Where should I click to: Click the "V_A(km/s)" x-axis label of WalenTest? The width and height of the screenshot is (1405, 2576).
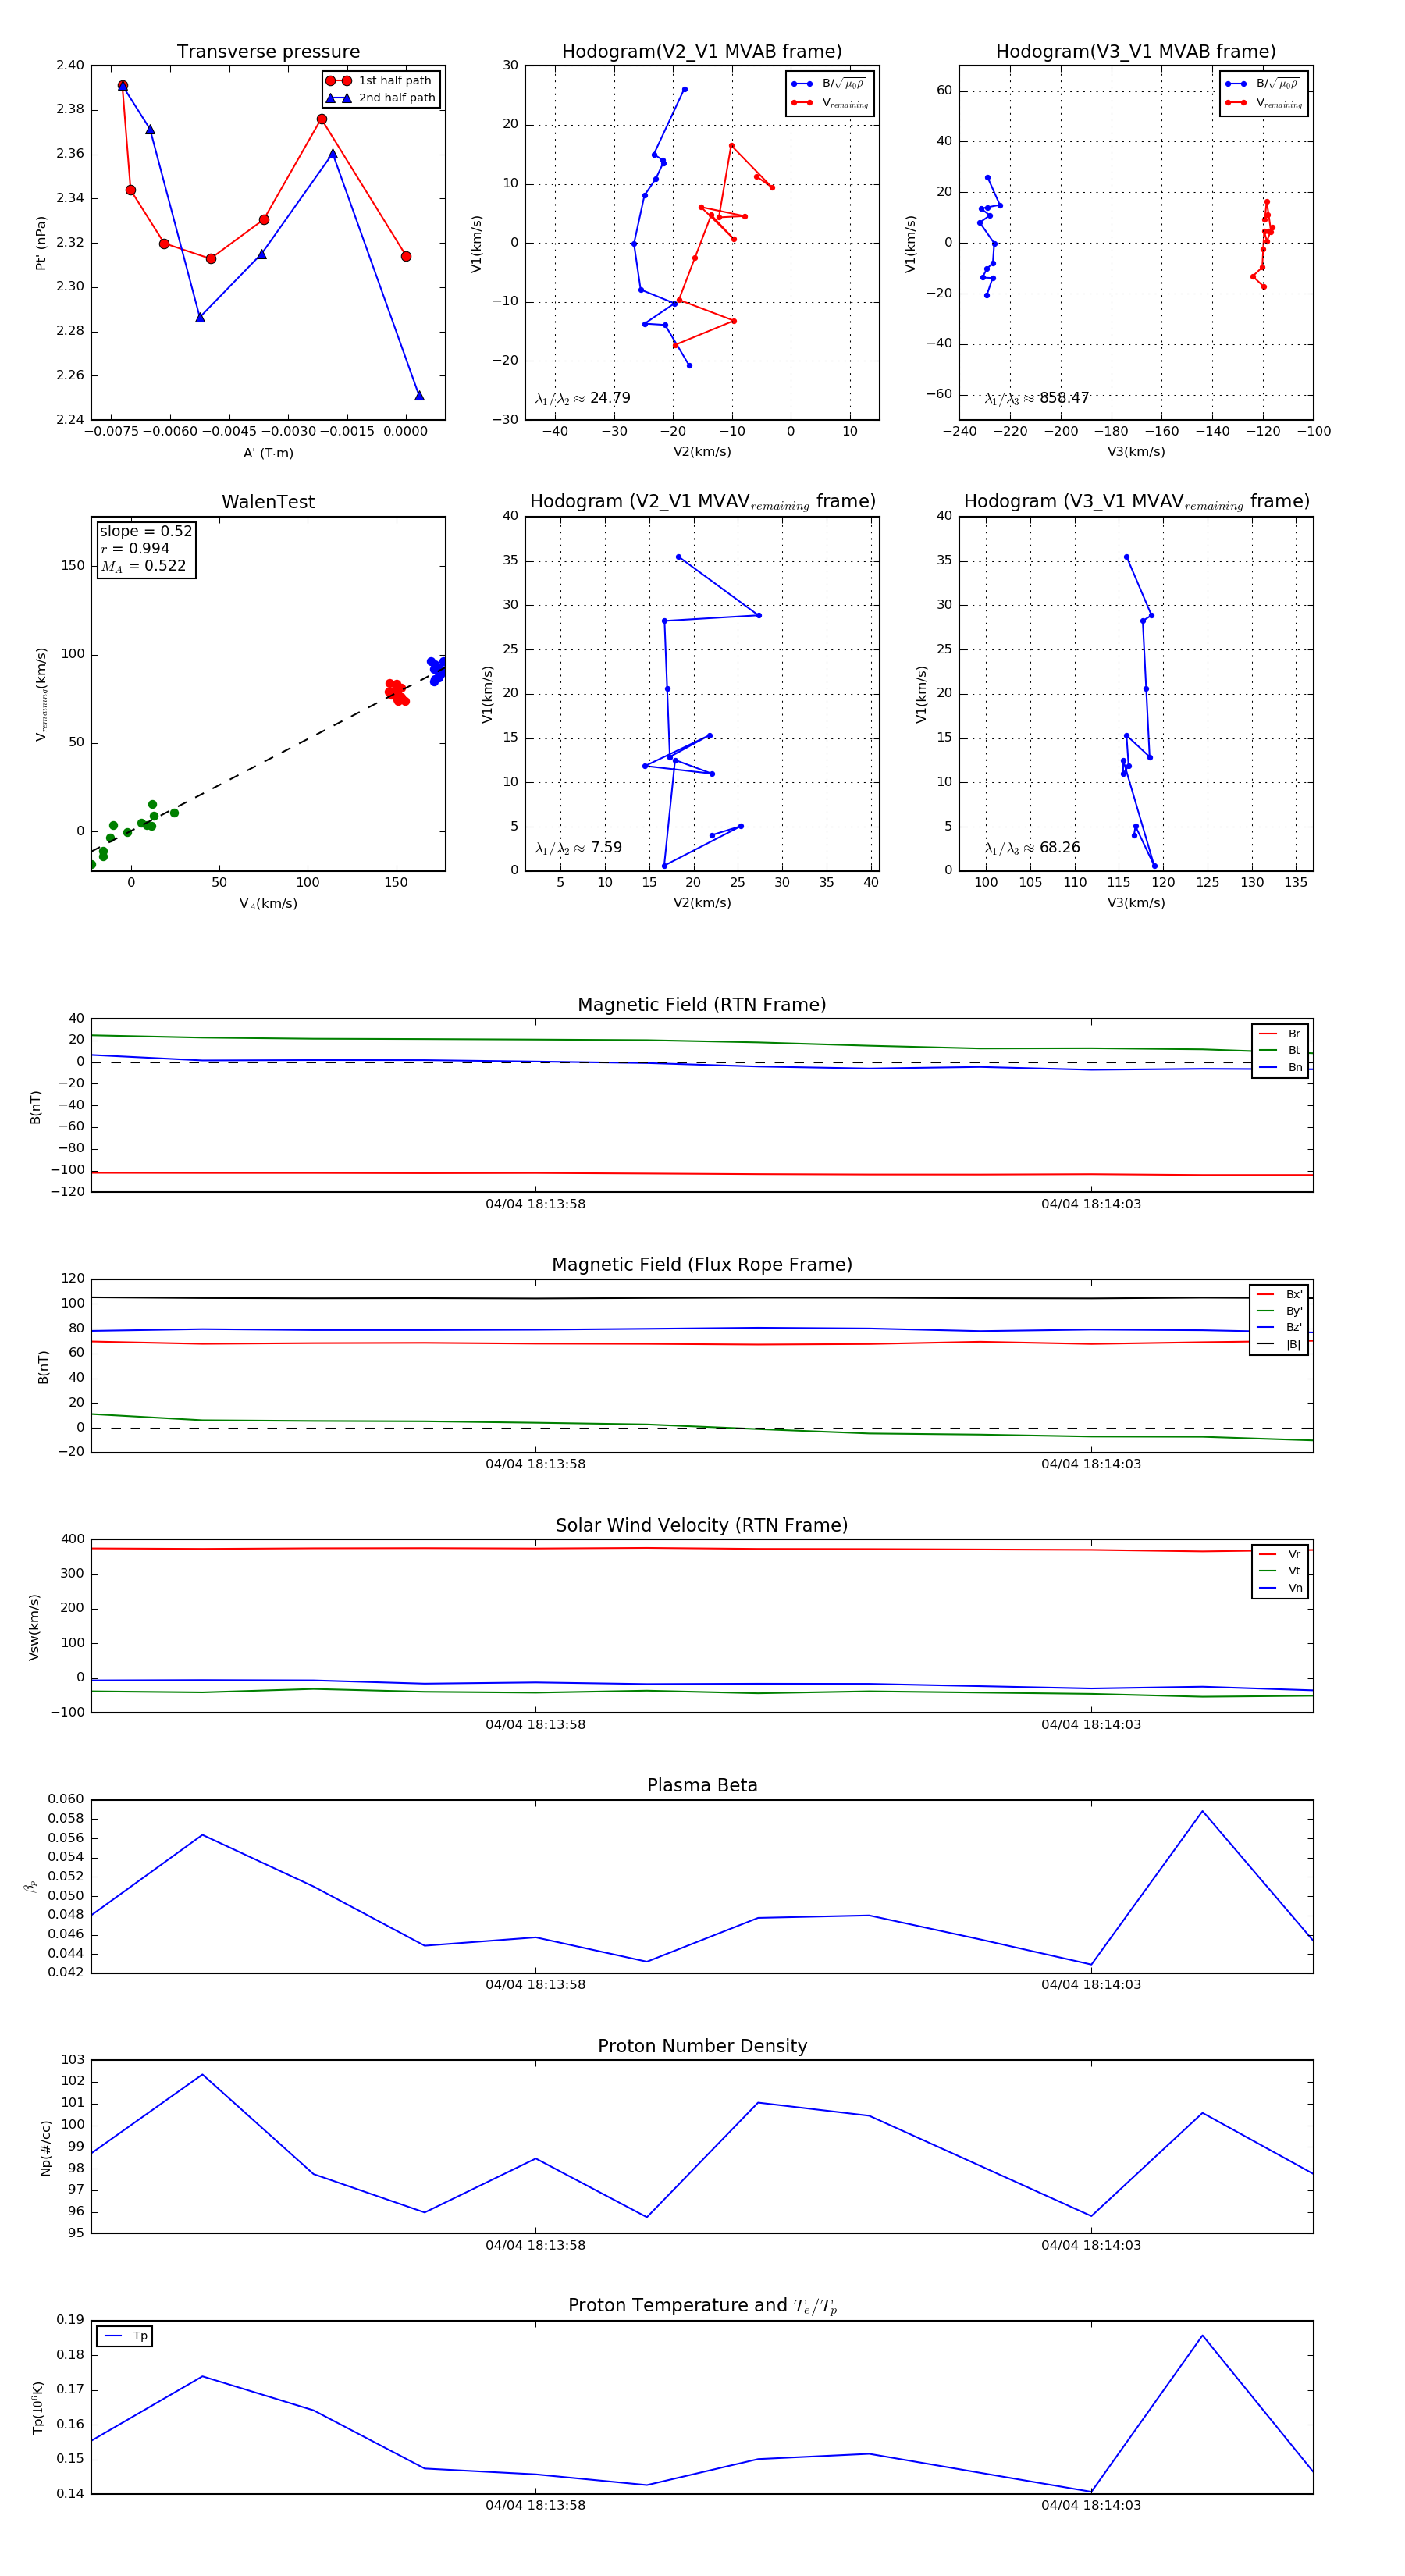[268, 904]
